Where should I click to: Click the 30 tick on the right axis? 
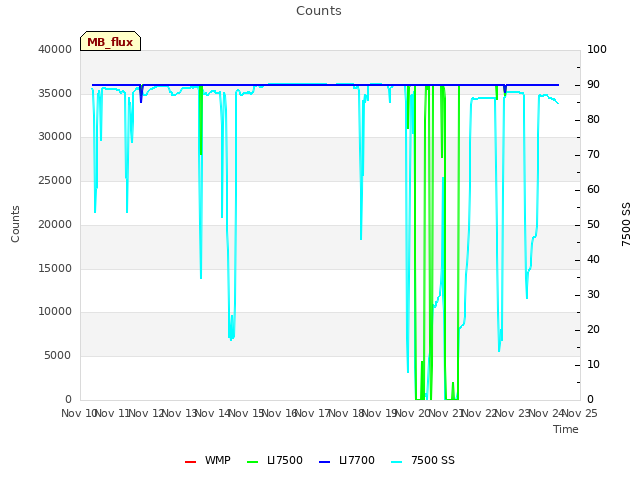[593, 295]
